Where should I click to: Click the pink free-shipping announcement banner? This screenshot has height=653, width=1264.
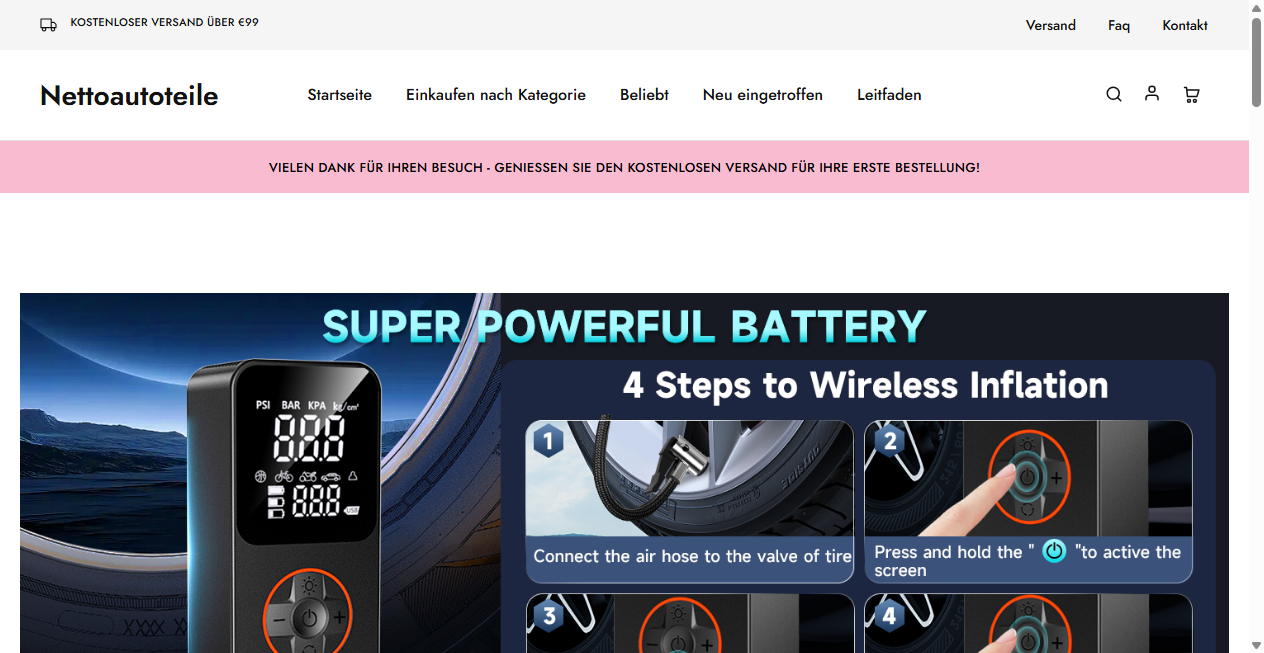[x=624, y=167]
